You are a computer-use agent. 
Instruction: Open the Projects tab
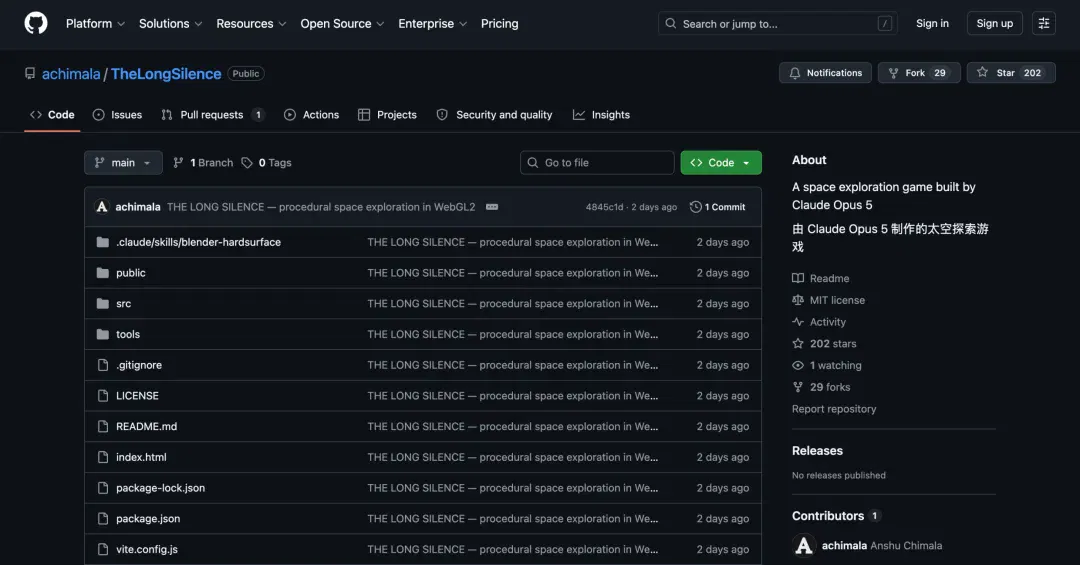click(387, 115)
